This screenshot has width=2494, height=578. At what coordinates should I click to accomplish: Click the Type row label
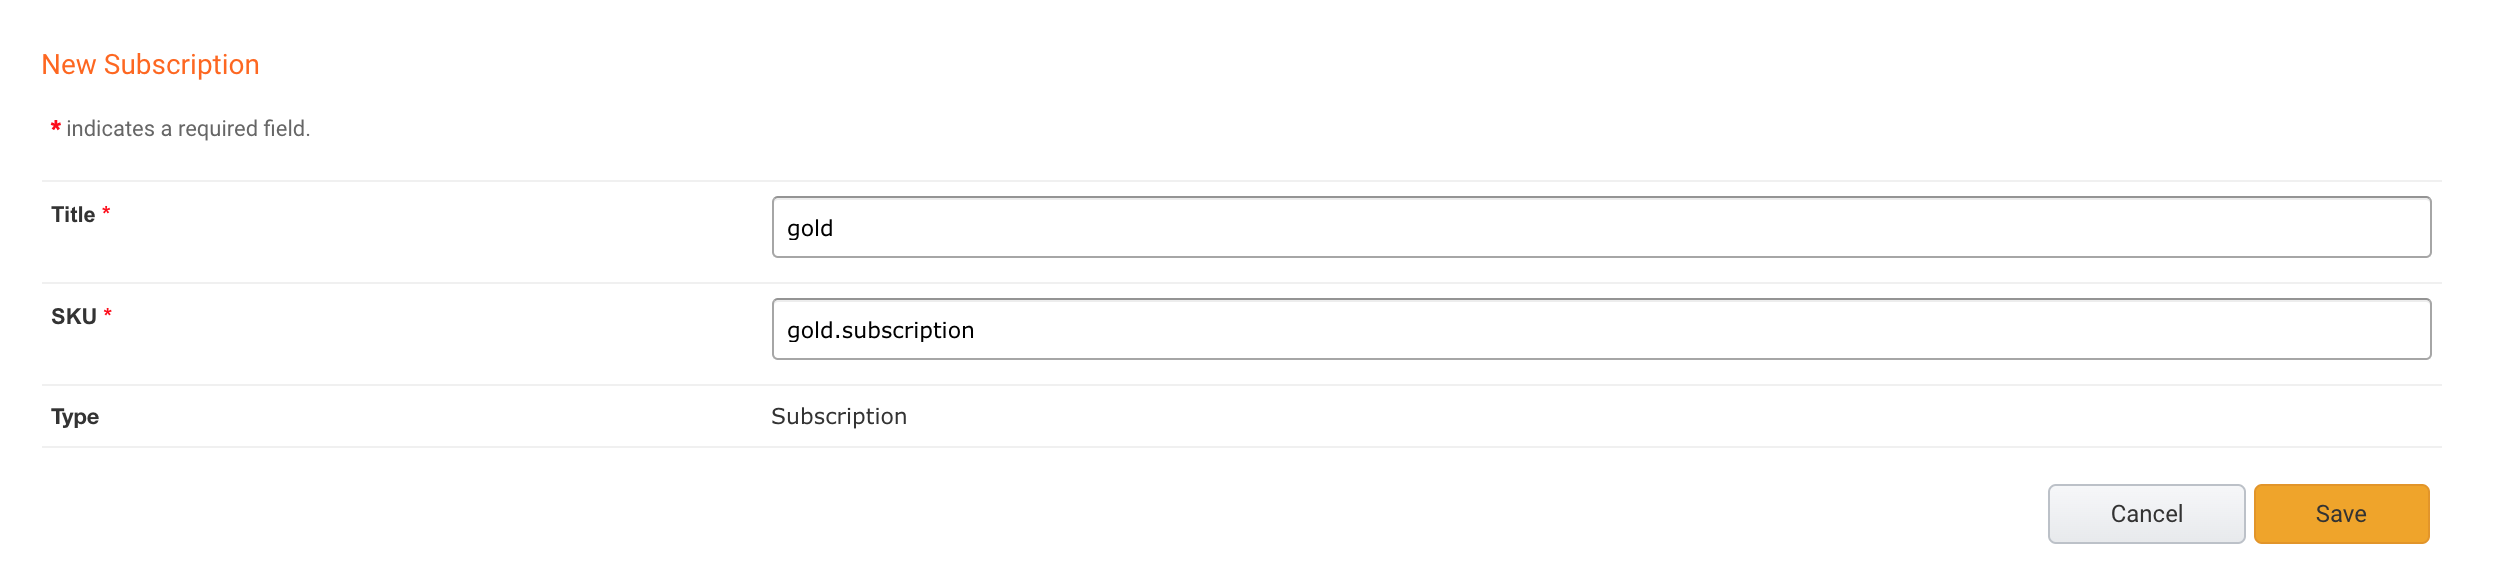(x=75, y=417)
